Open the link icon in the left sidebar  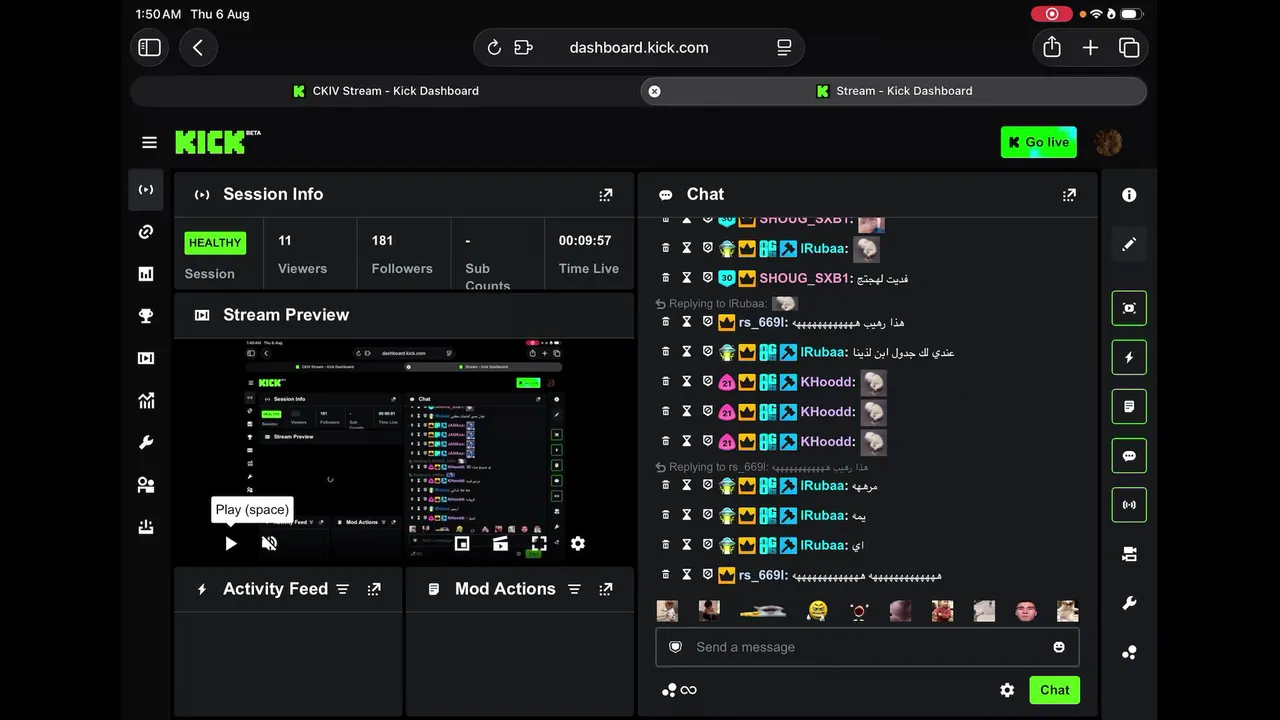(x=146, y=232)
